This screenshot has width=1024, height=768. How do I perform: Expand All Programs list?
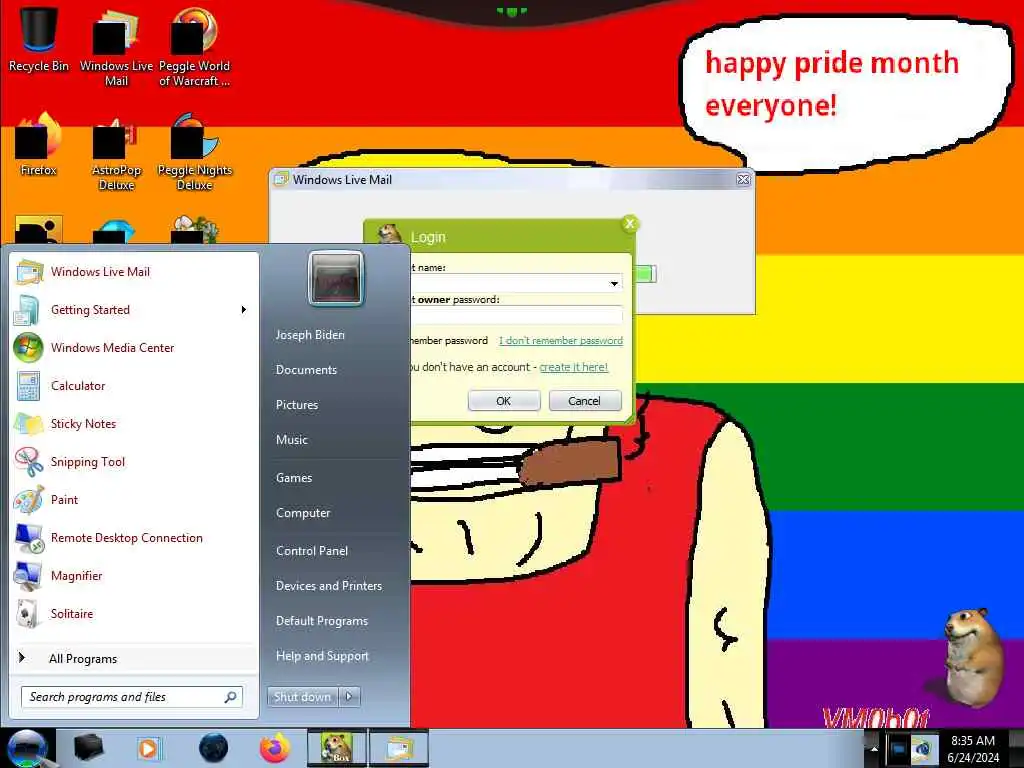click(x=135, y=658)
